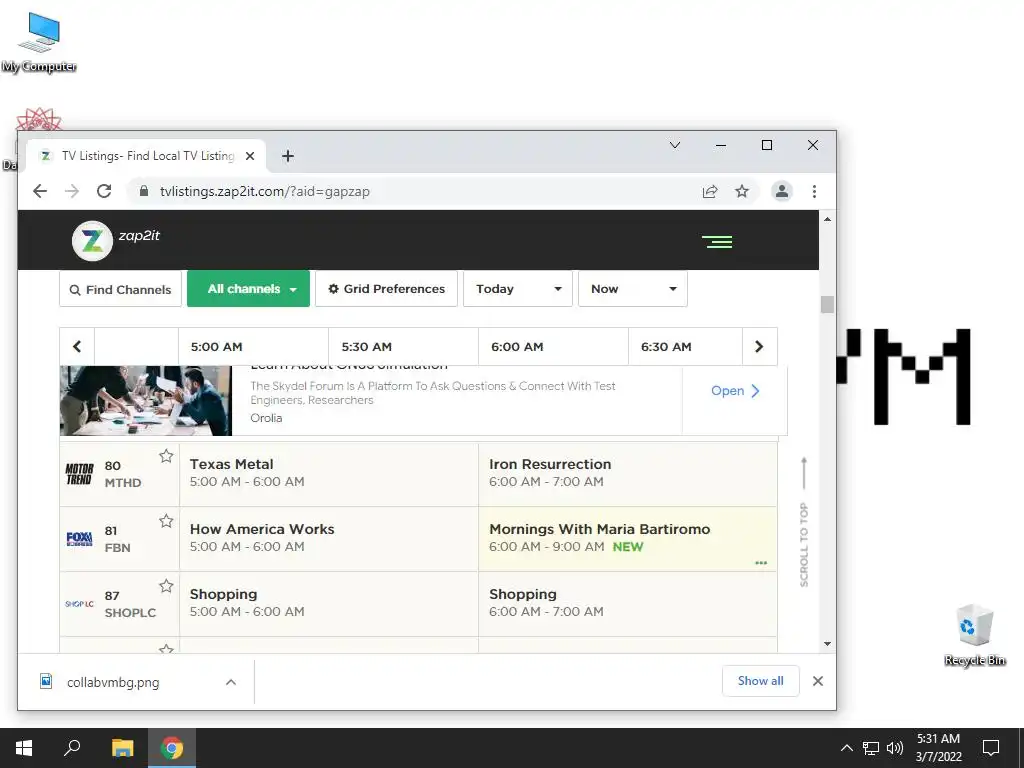
Task: Open File Explorer from taskbar
Action: pos(122,748)
